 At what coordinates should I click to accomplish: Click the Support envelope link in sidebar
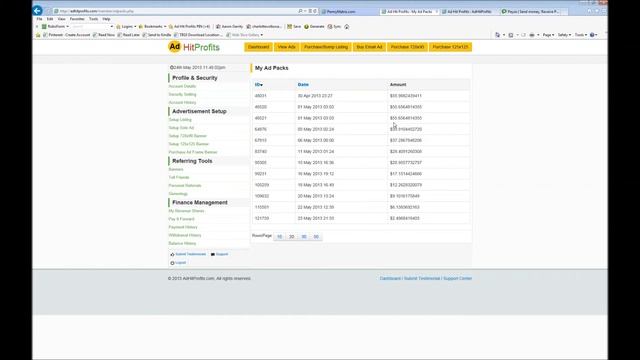coord(220,254)
